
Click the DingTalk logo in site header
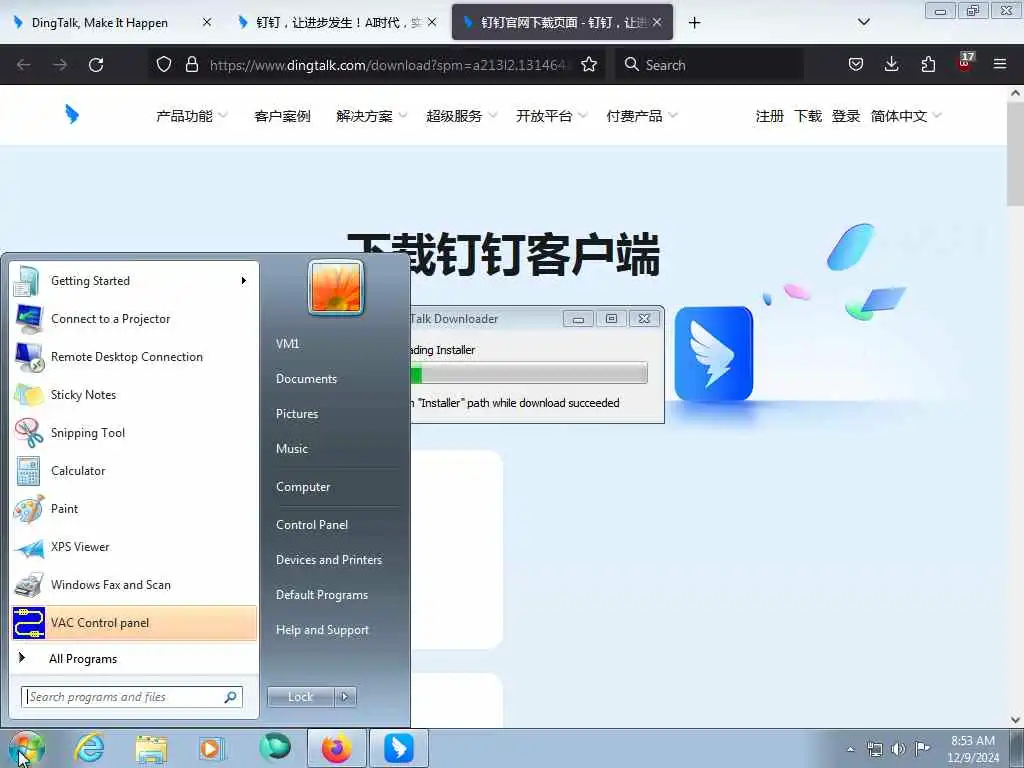click(72, 115)
